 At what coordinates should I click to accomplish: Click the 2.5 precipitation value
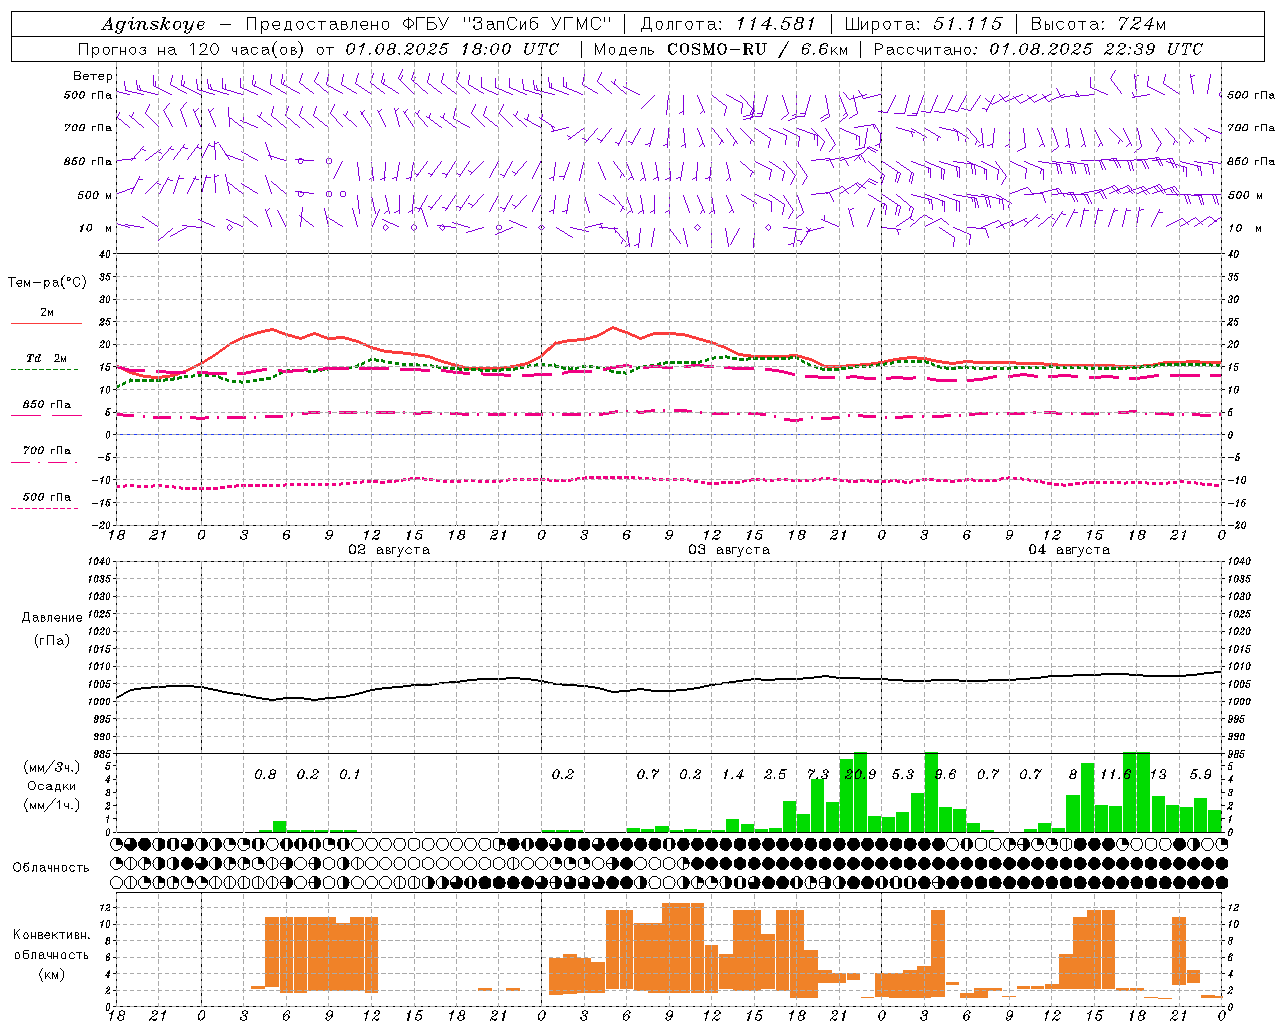pyautogui.click(x=775, y=775)
